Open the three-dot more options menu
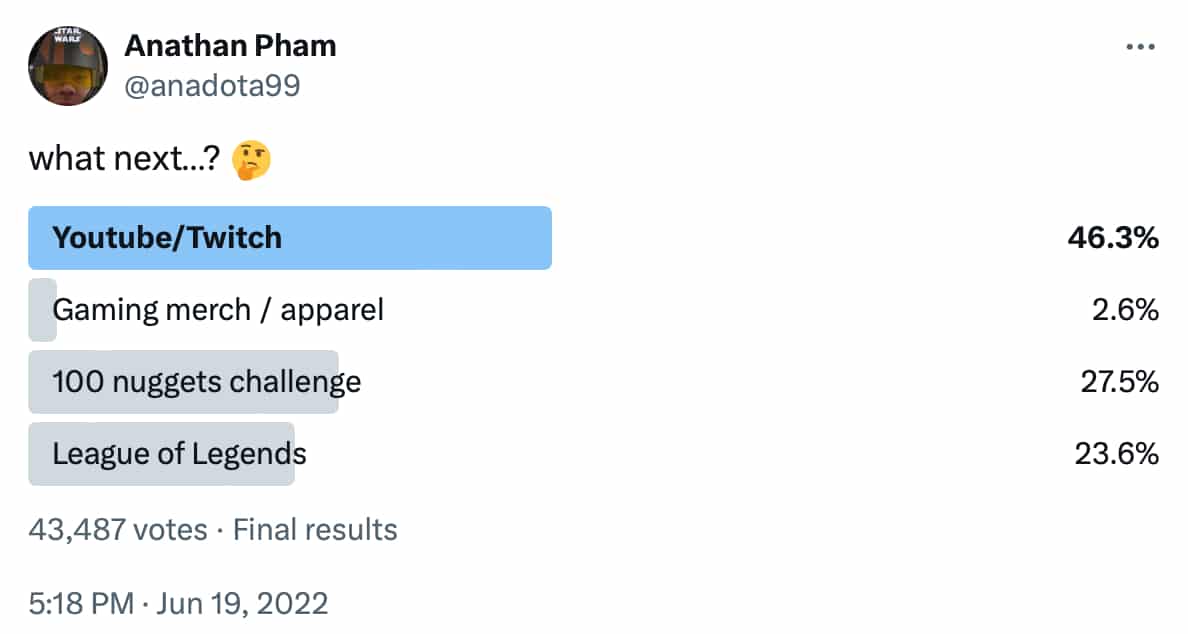This screenshot has width=1188, height=634. pos(1140,47)
